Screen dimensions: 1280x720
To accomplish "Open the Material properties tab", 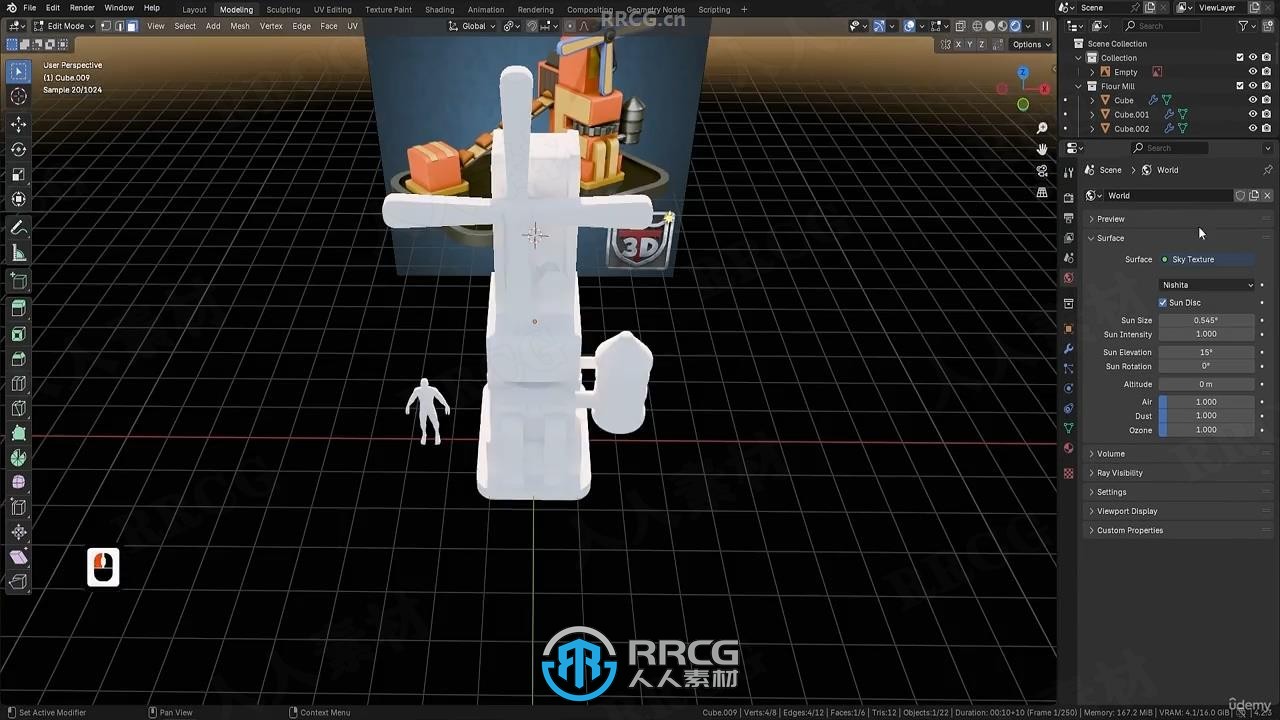I will 1068,448.
